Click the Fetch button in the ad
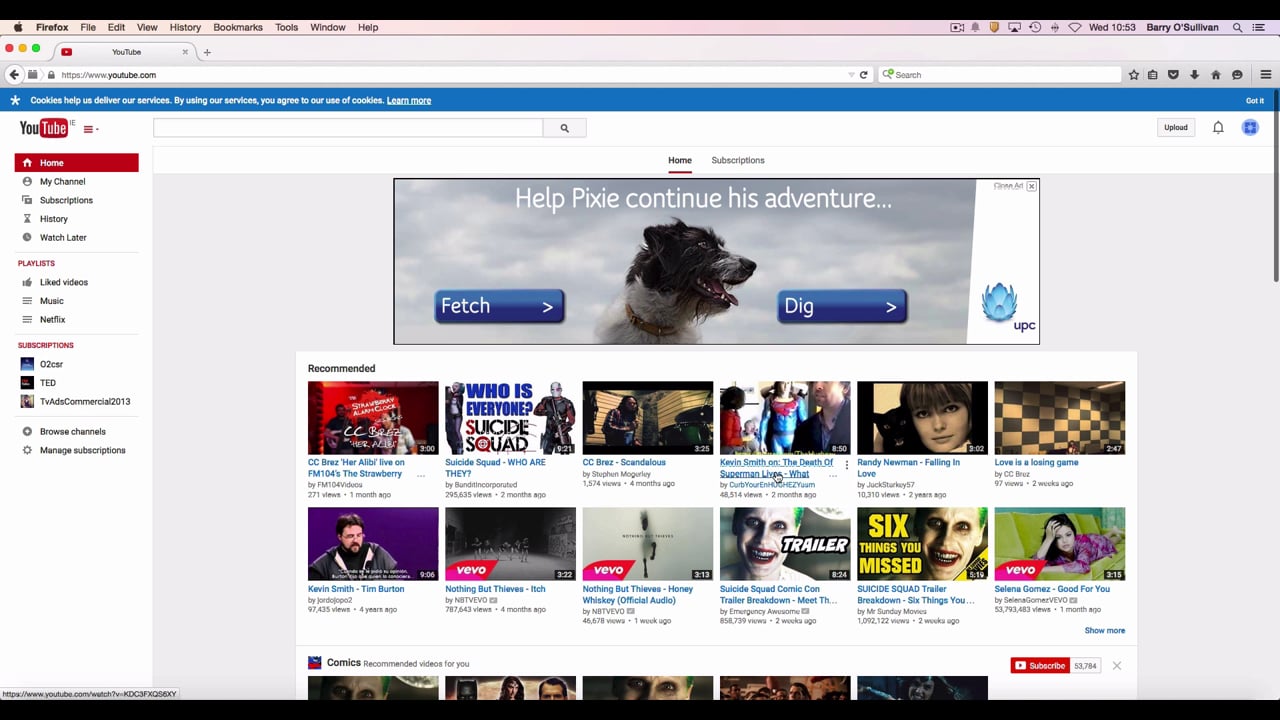Screen dimensions: 1280x720 point(499,306)
